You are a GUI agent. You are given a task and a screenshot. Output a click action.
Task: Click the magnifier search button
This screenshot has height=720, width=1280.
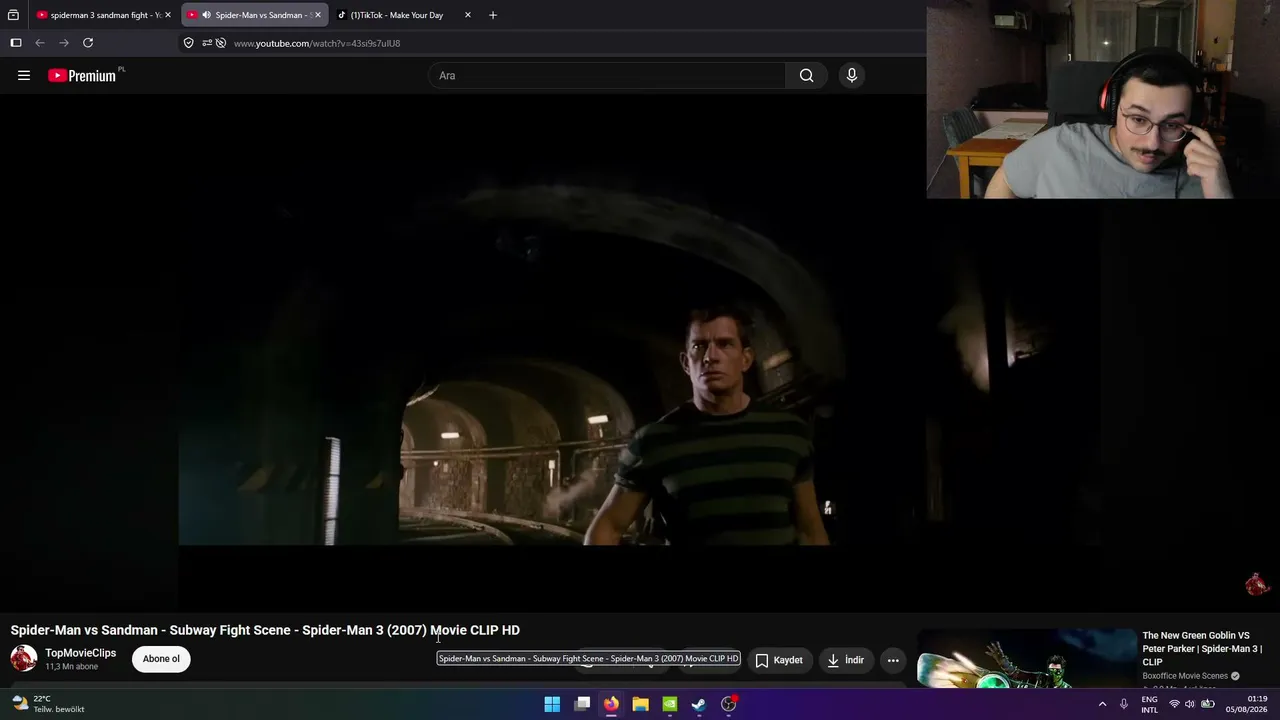(x=806, y=75)
